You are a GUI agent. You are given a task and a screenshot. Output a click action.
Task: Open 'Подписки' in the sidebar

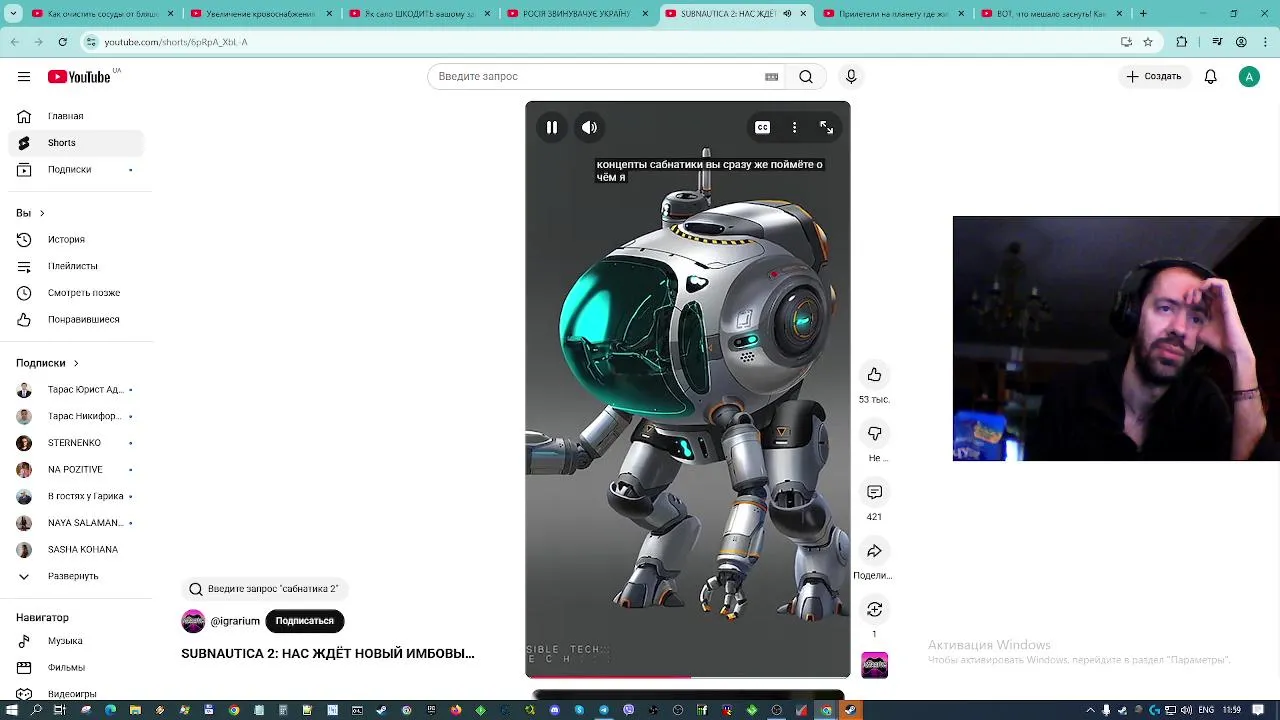point(75,170)
